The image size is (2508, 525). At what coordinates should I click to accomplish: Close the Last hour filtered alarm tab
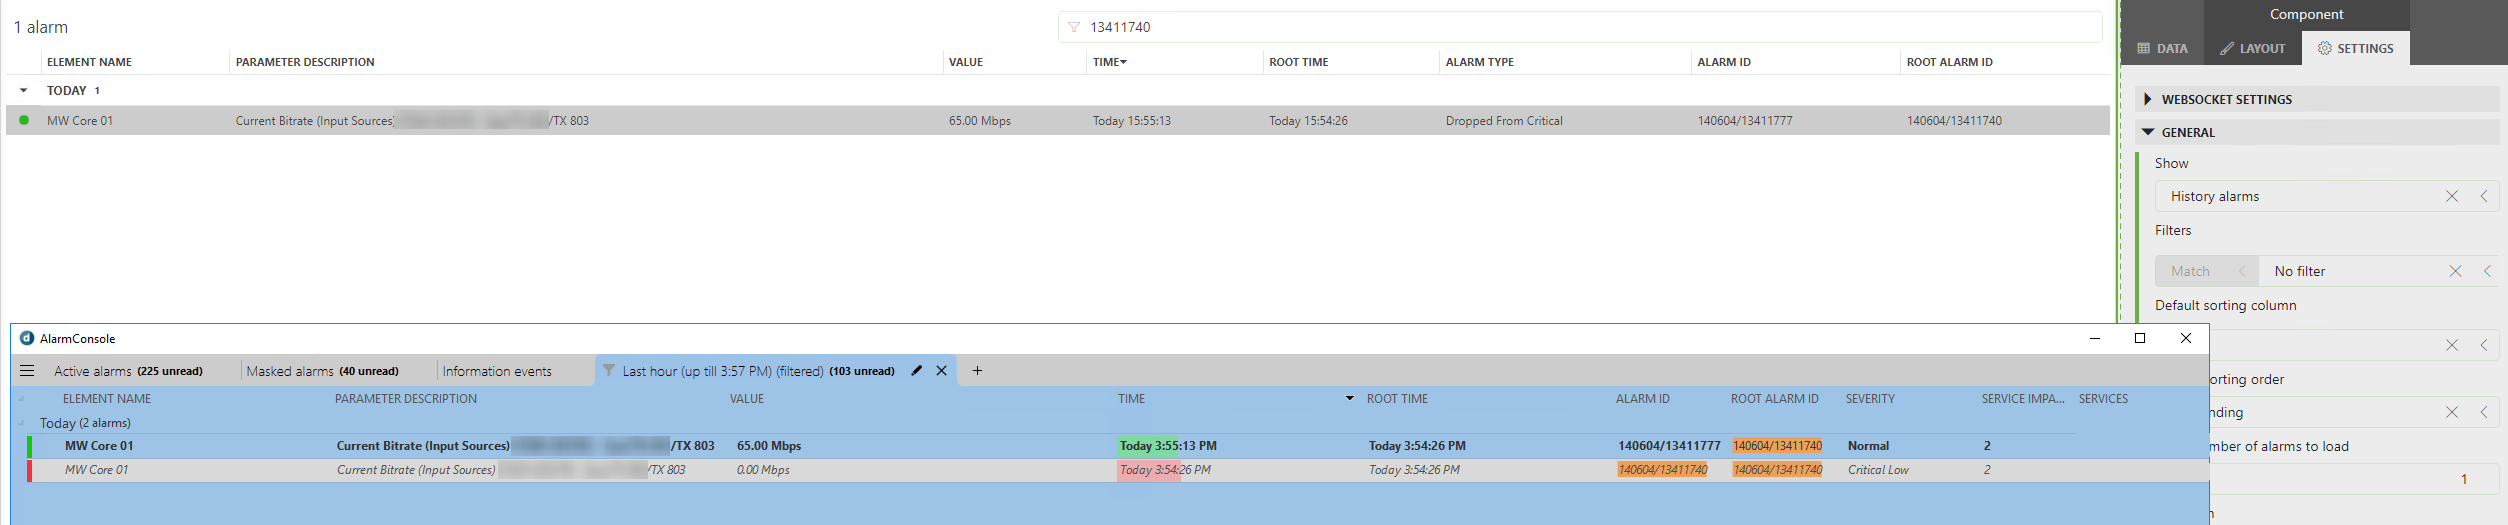(941, 371)
